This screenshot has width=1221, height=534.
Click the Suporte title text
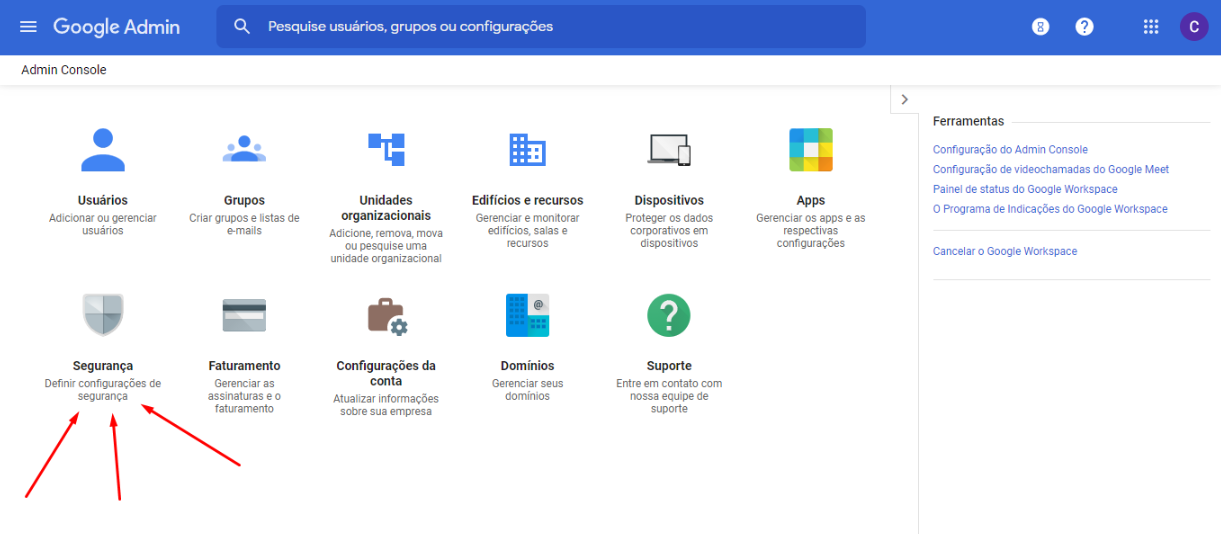(x=669, y=366)
